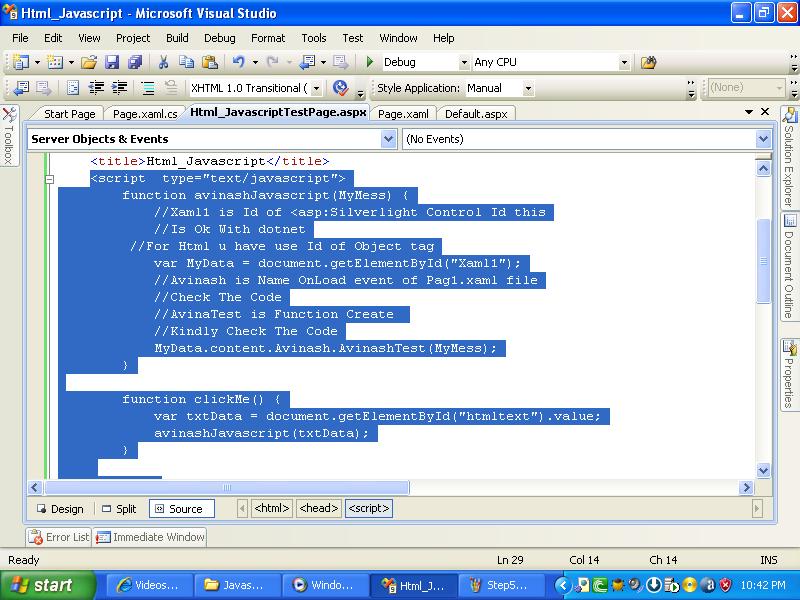This screenshot has width=800, height=600.
Task: Open the Error List panel
Action: coord(59,537)
